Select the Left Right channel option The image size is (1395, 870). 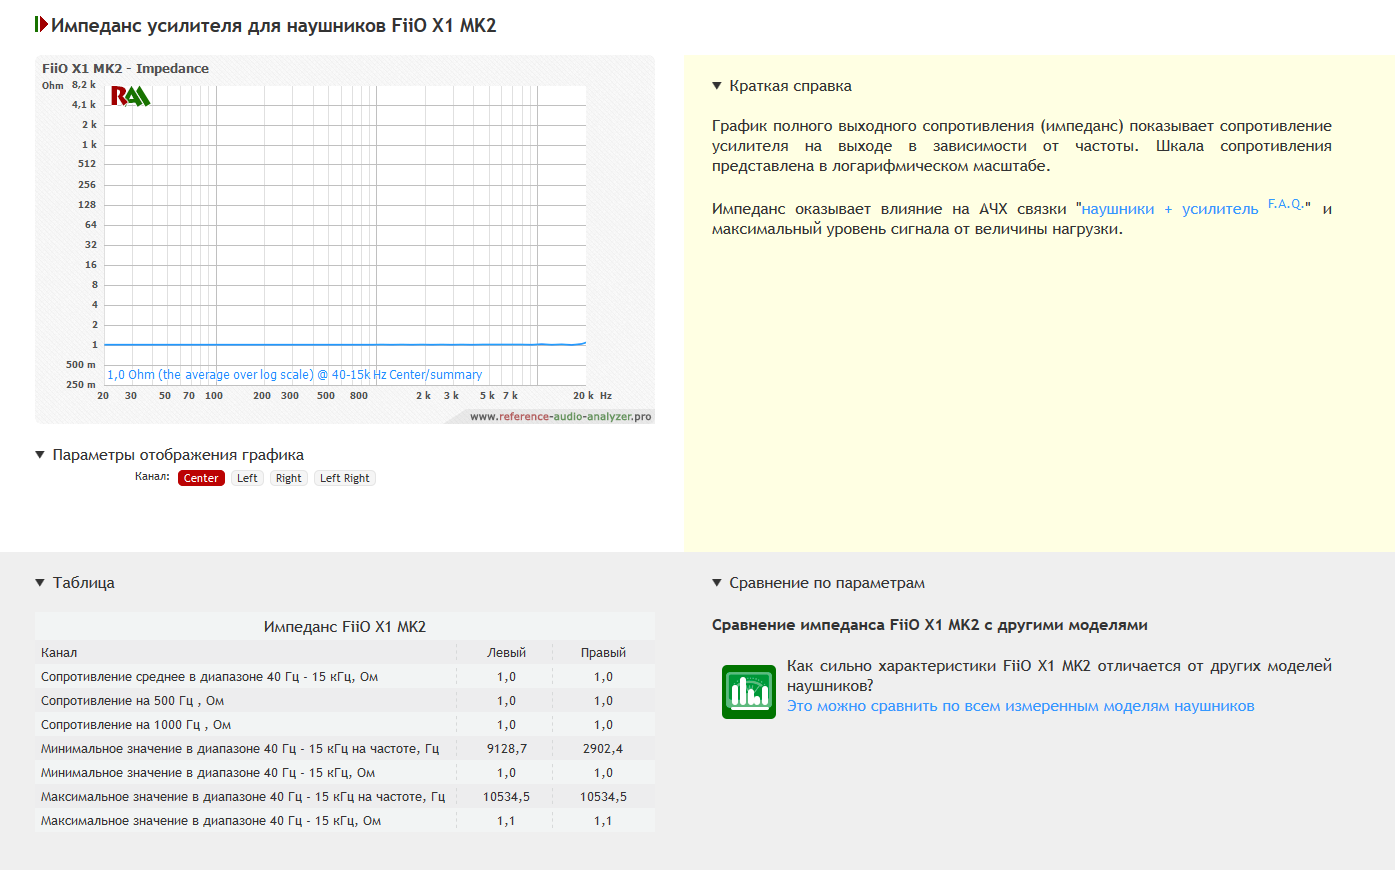coord(344,478)
